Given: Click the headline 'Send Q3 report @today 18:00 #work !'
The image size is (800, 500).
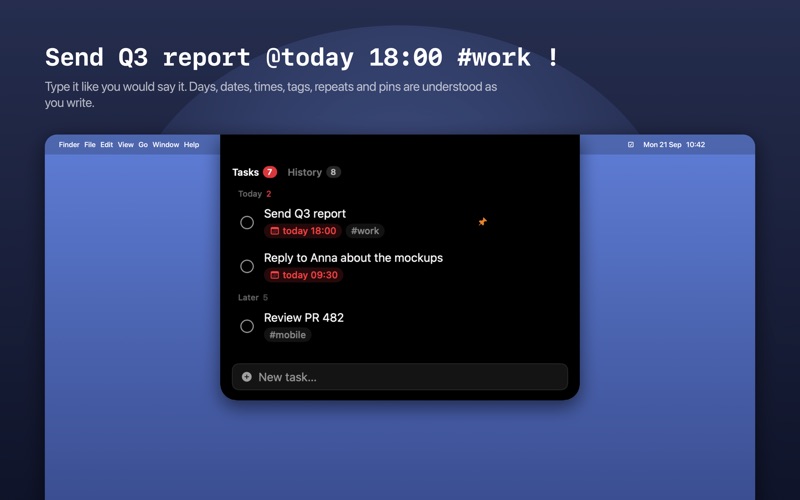Looking at the screenshot, I should 302,57.
